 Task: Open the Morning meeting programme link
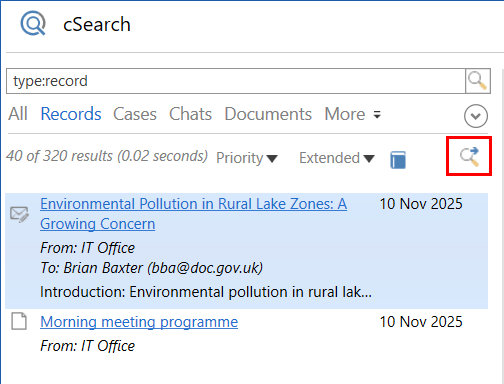(x=139, y=322)
